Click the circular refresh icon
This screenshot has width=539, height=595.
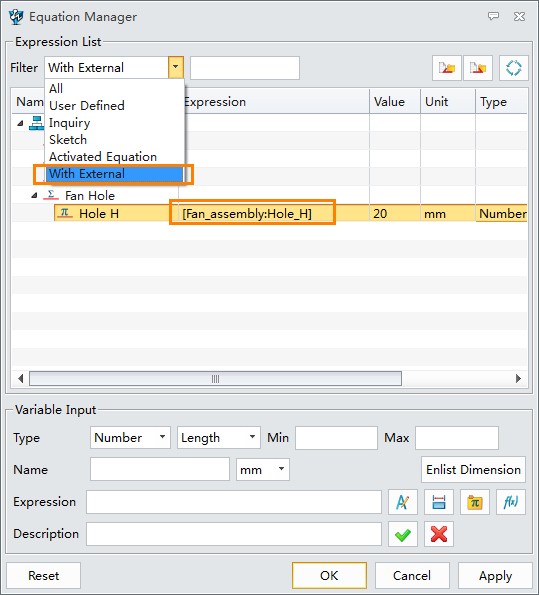coord(514,68)
